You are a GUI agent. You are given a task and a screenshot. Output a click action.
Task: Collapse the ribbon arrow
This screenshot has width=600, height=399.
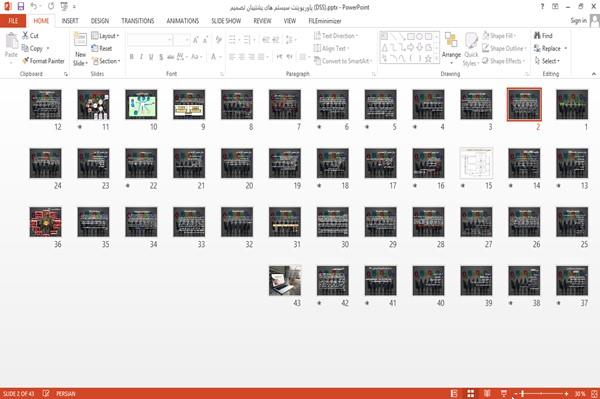(594, 74)
